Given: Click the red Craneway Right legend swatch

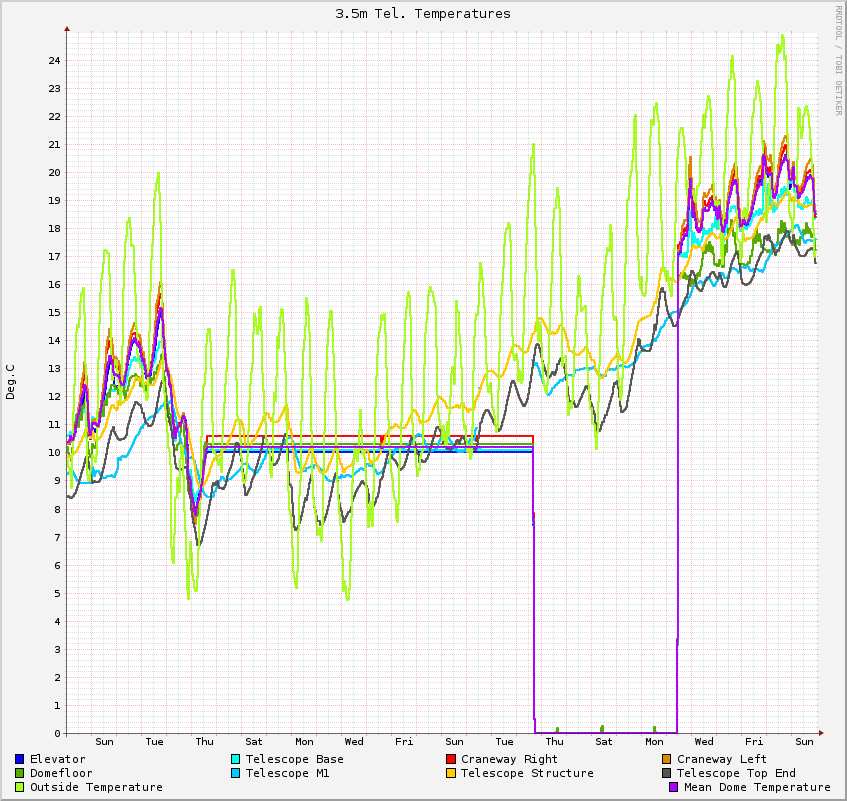Looking at the screenshot, I should 451,759.
